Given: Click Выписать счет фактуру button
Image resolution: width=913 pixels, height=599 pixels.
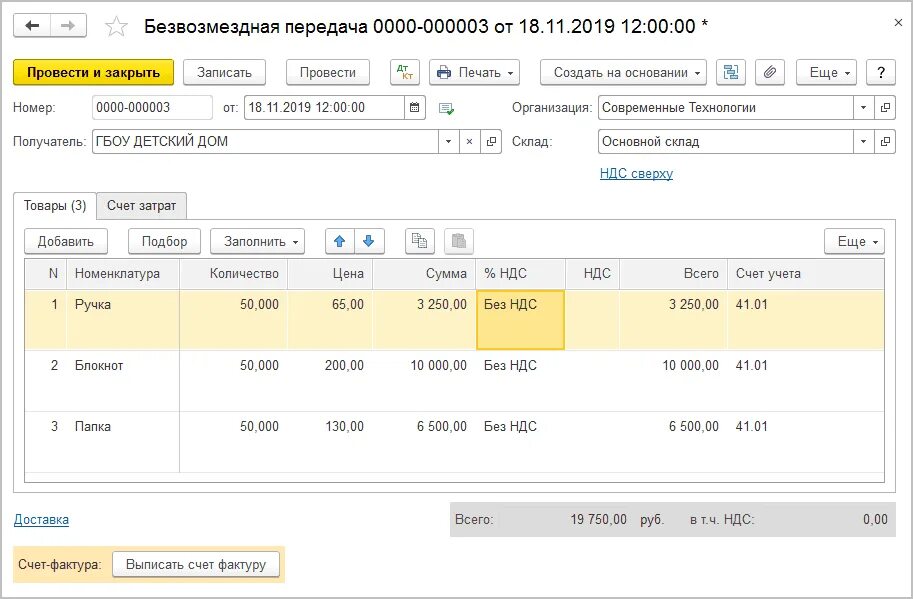Looking at the screenshot, I should tap(196, 564).
